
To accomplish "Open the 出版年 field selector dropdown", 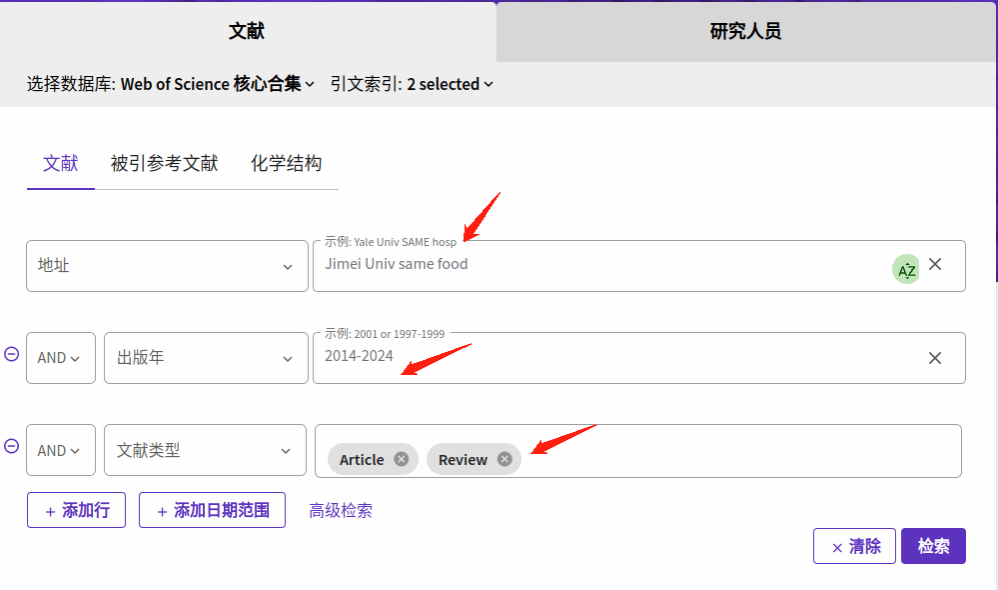I will tap(206, 358).
